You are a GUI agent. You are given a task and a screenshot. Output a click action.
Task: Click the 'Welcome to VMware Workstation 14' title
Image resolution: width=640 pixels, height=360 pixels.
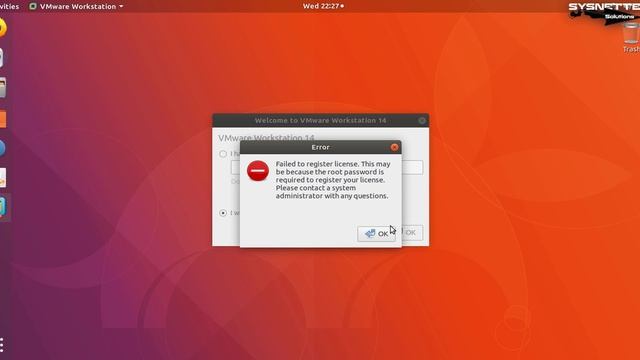click(320, 120)
